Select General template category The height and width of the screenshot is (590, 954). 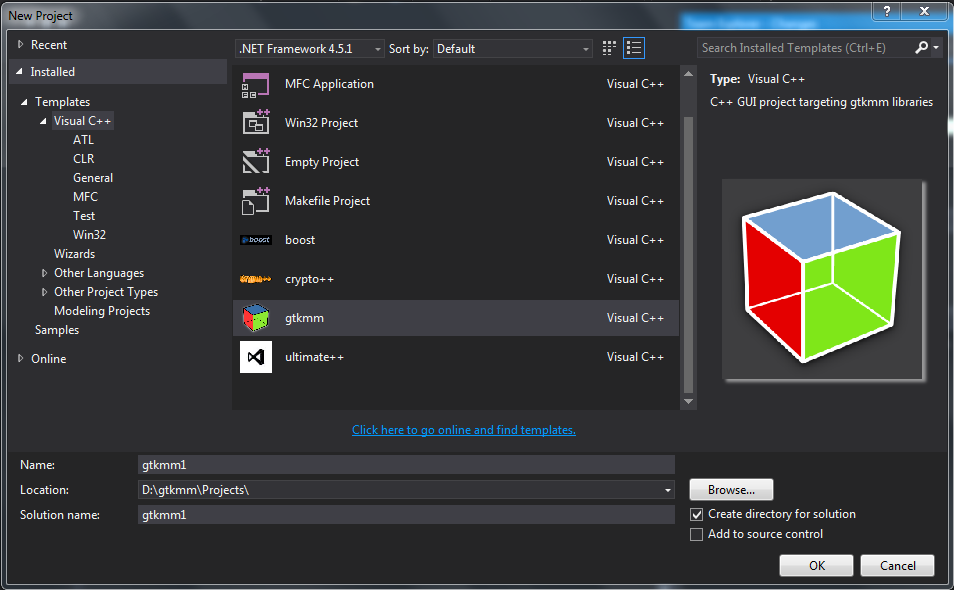(93, 178)
